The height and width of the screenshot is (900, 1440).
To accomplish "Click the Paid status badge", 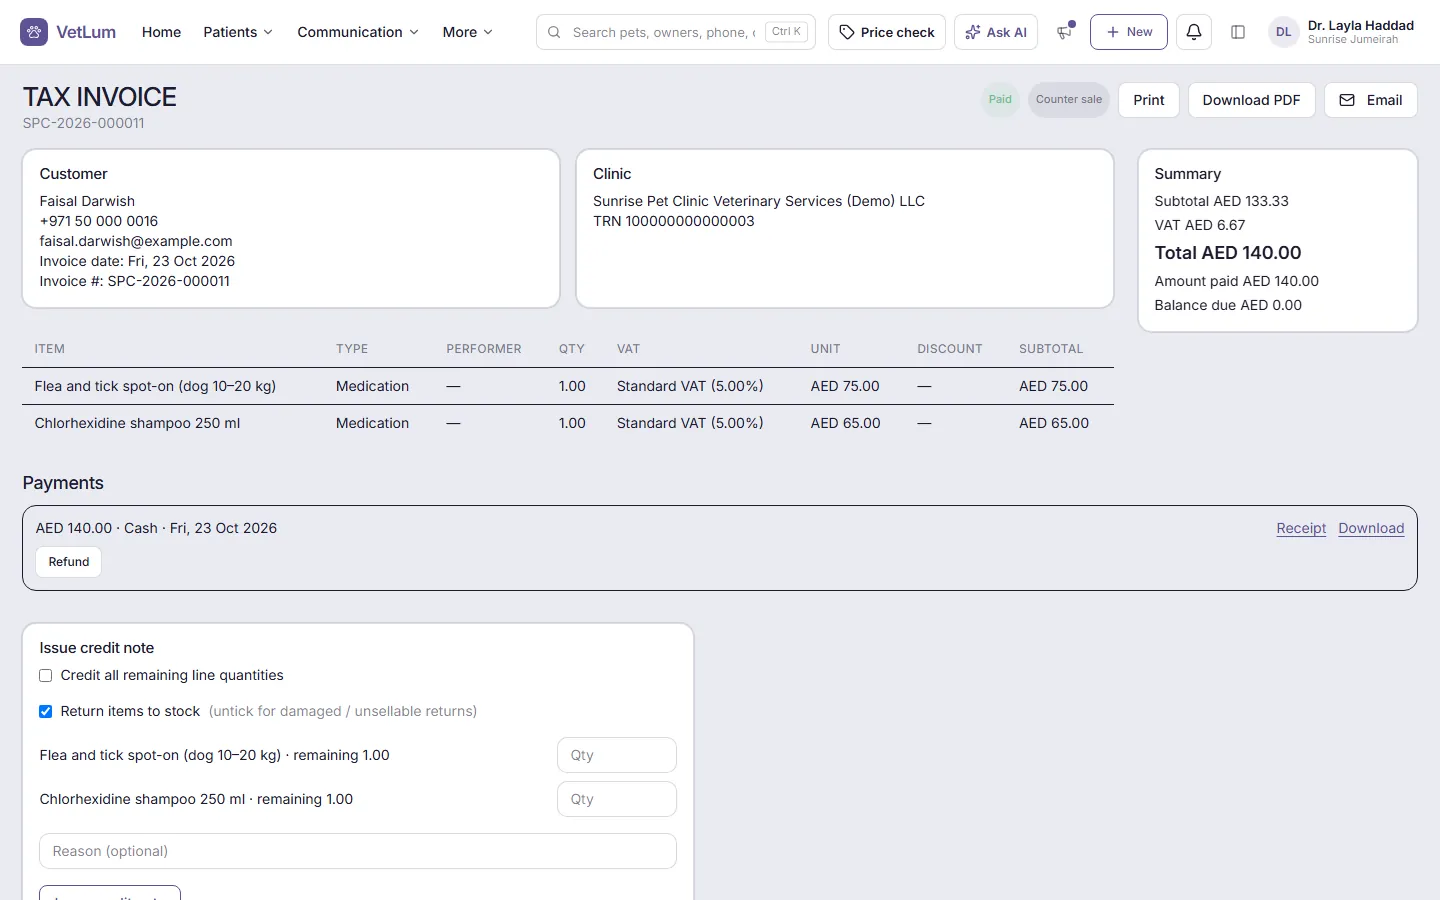I will point(1000,99).
